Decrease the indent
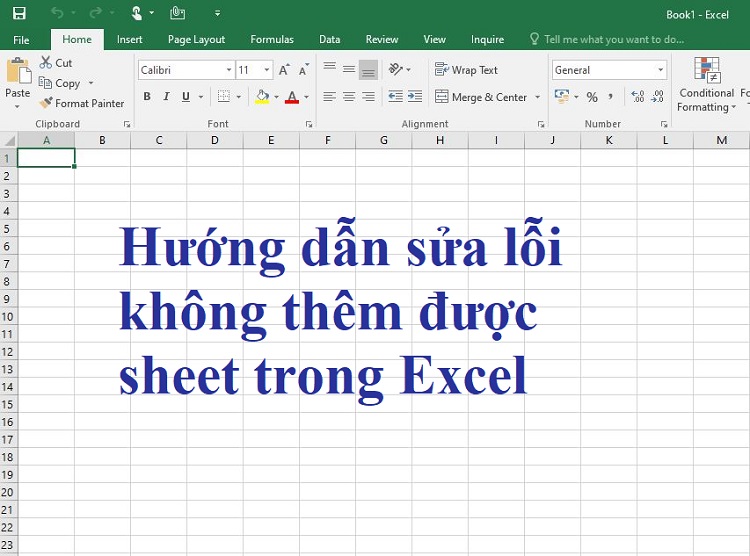 [396, 97]
